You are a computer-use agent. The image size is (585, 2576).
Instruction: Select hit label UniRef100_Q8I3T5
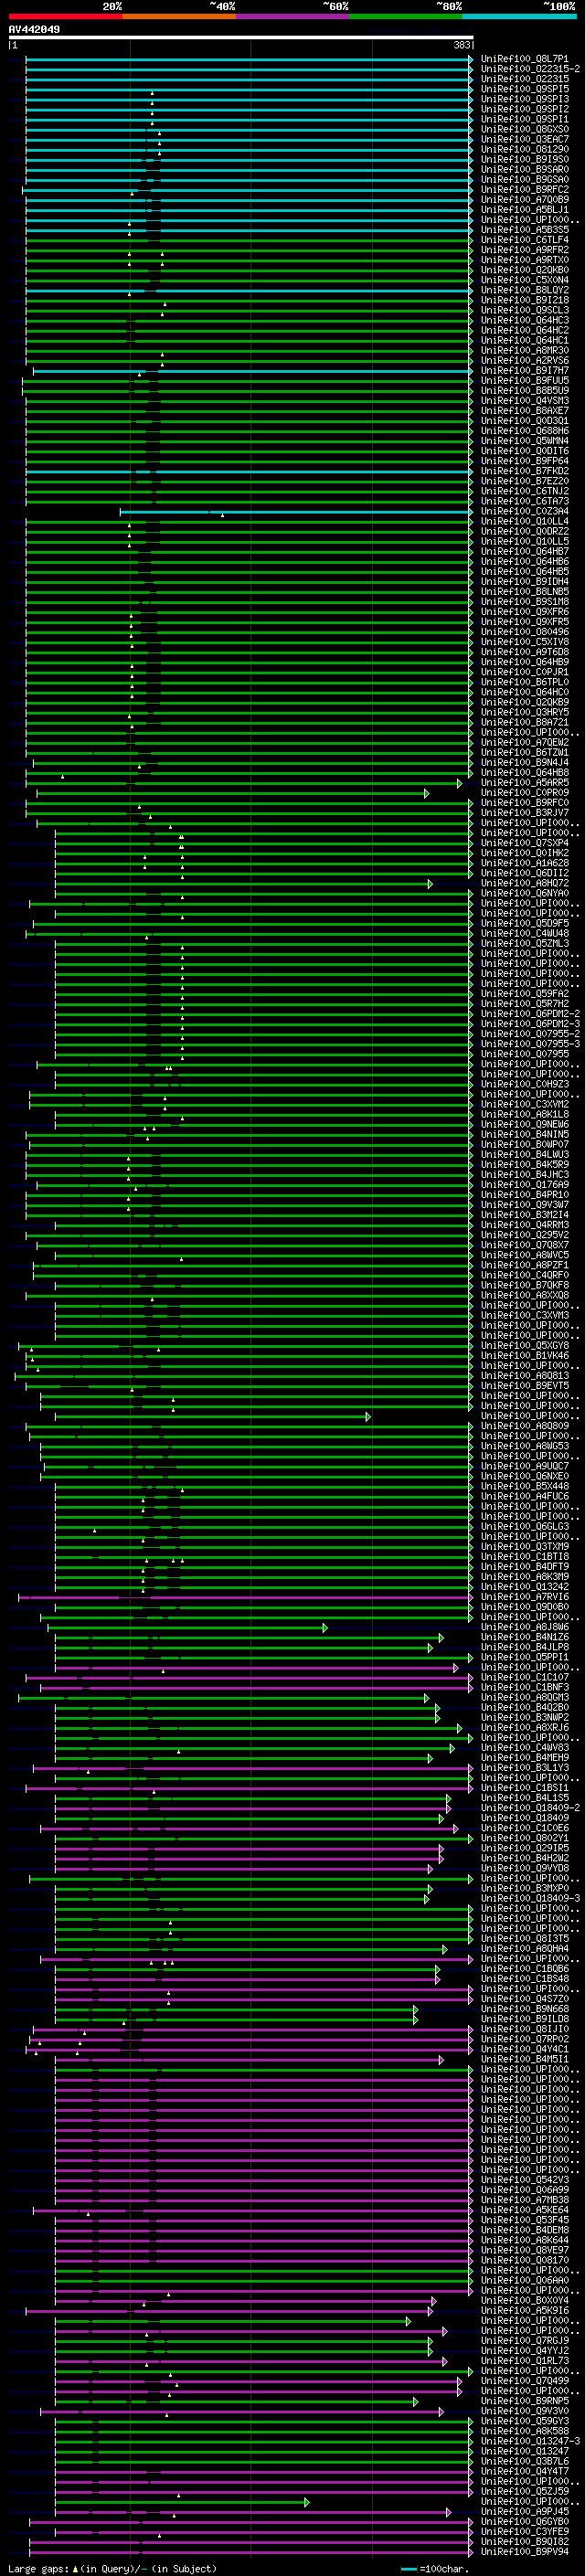pos(525,1939)
